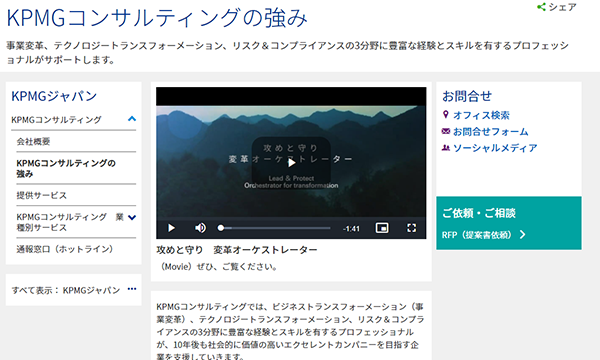Open 通報窓口（ホットライン） sidebar item
Screen dimensions: 600x360
(65, 249)
